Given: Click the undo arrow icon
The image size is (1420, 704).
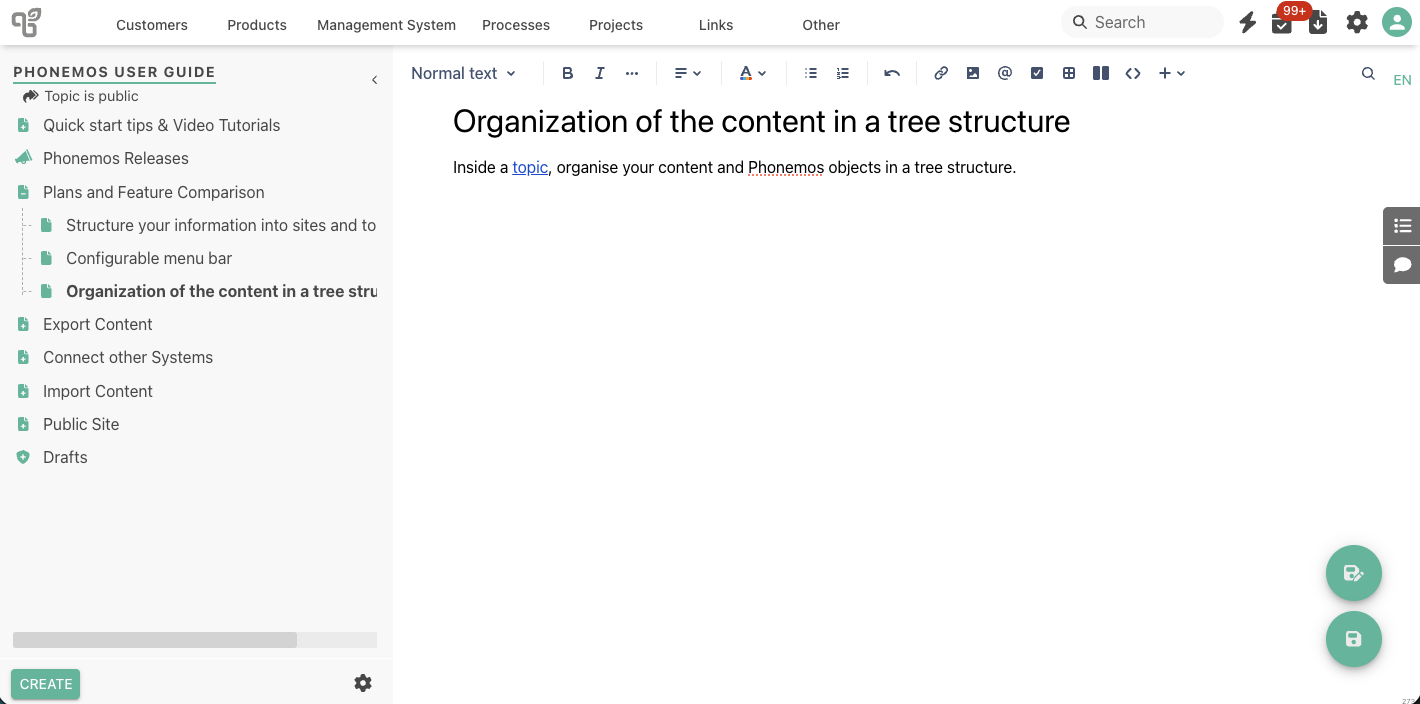Looking at the screenshot, I should (892, 73).
